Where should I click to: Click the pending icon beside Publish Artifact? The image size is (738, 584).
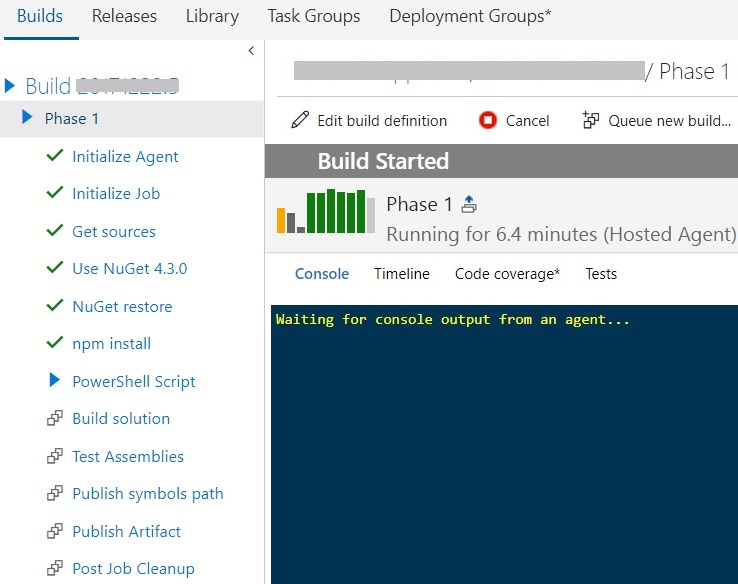(x=55, y=531)
